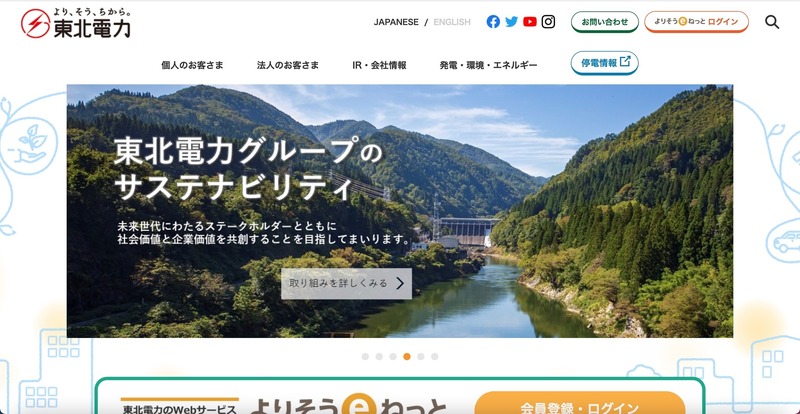The height and width of the screenshot is (414, 800).
Task: Expand 発電・環境・エネルギー menu
Action: [488, 65]
